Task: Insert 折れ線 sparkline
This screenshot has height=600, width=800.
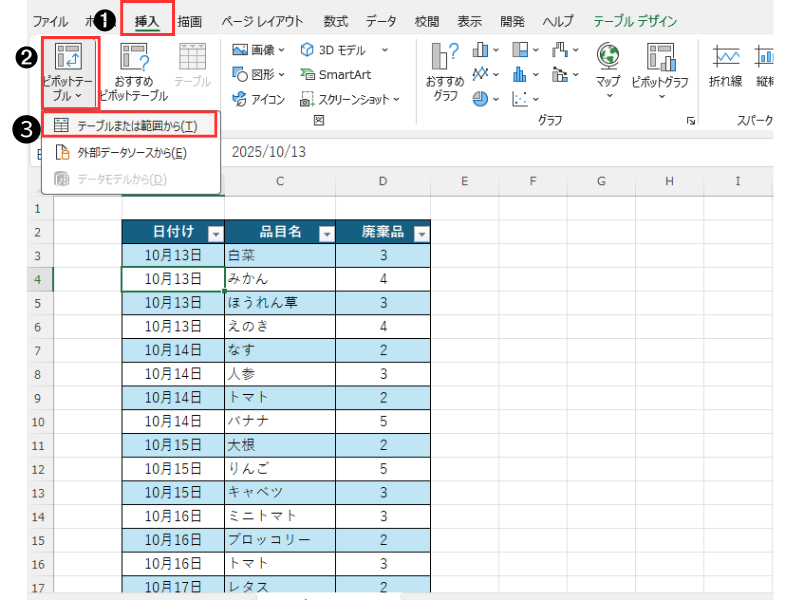Action: [725, 60]
